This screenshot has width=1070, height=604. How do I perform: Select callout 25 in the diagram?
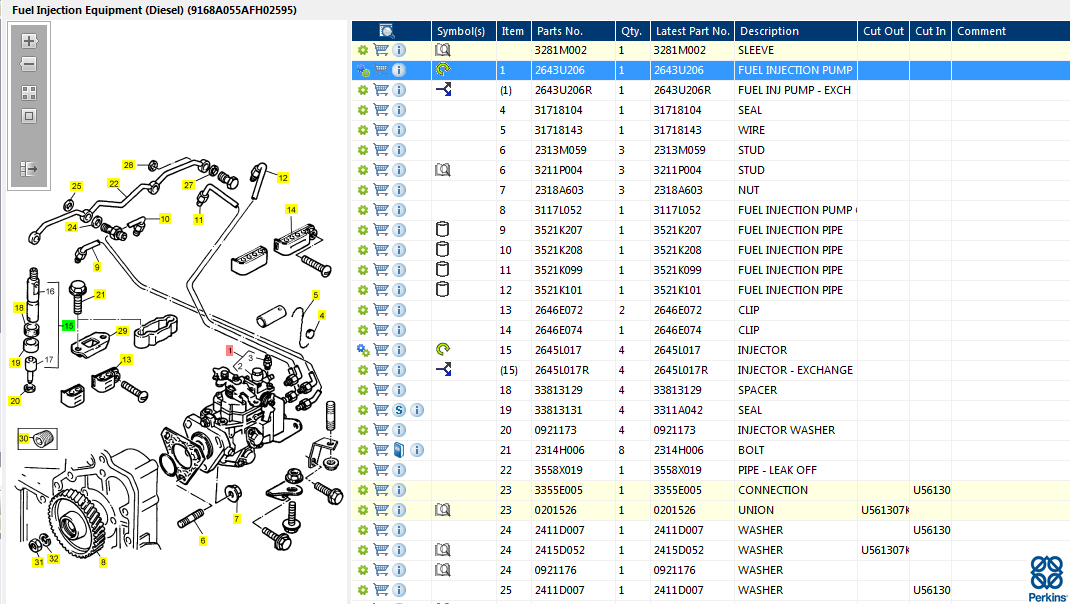(76, 186)
